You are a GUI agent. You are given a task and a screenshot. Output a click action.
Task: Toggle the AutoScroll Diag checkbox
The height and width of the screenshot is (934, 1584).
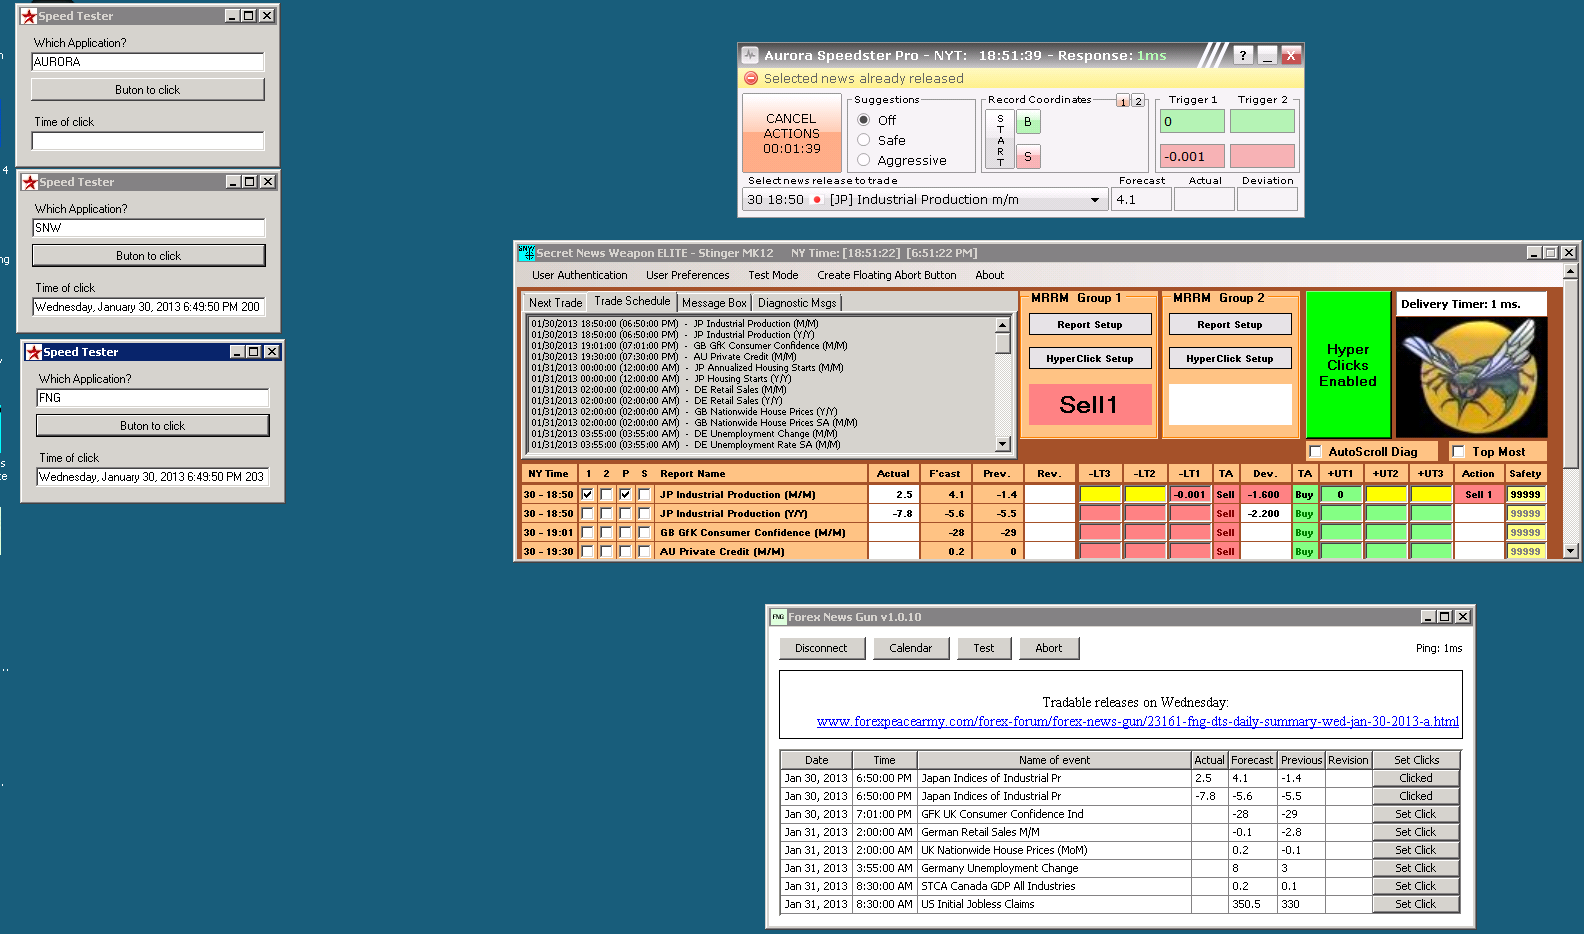1316,452
